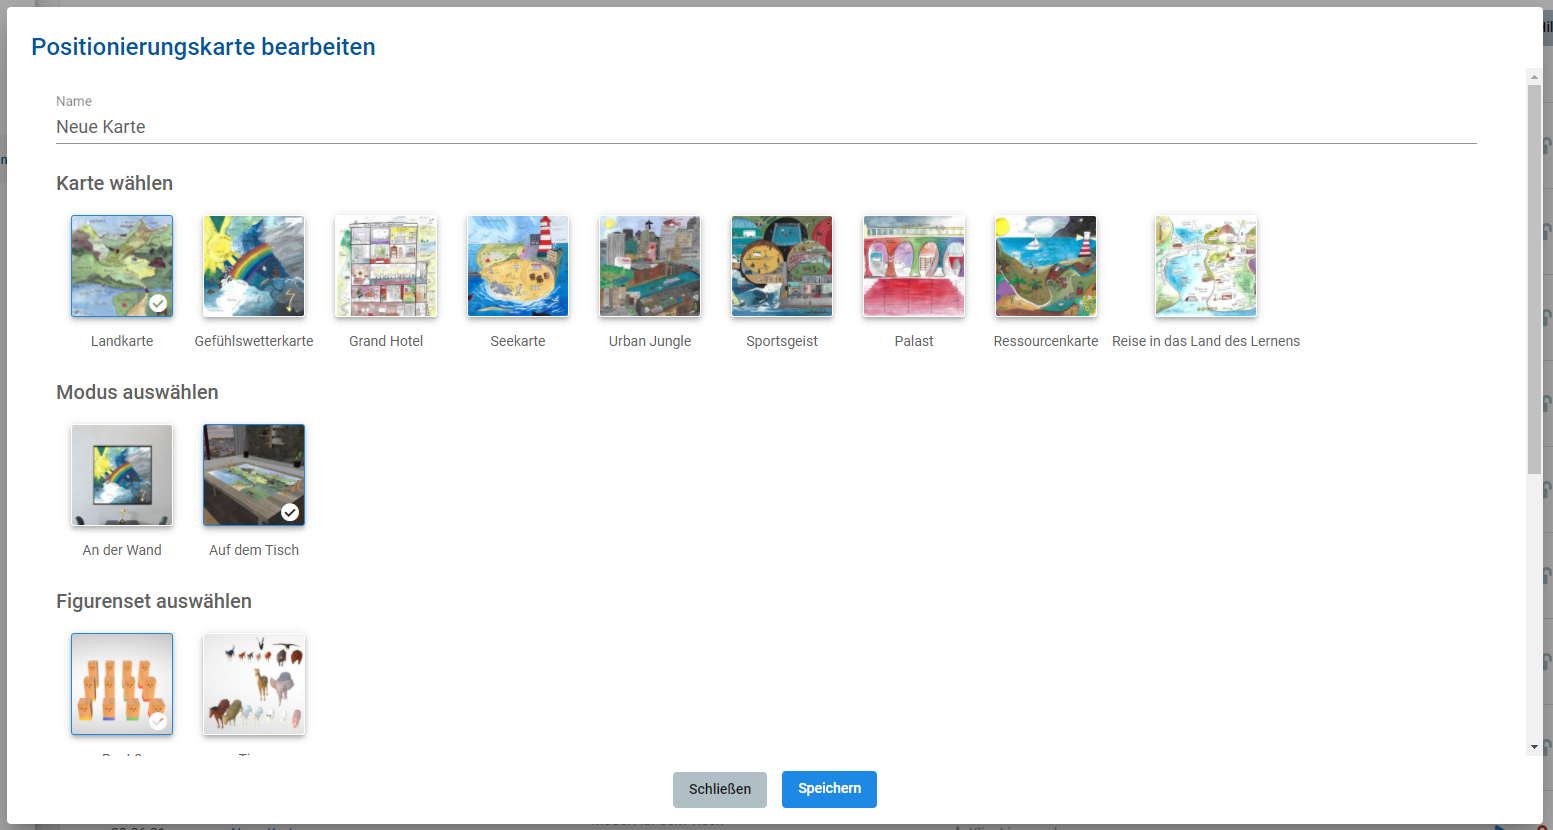Click the Speichern button

click(x=829, y=789)
